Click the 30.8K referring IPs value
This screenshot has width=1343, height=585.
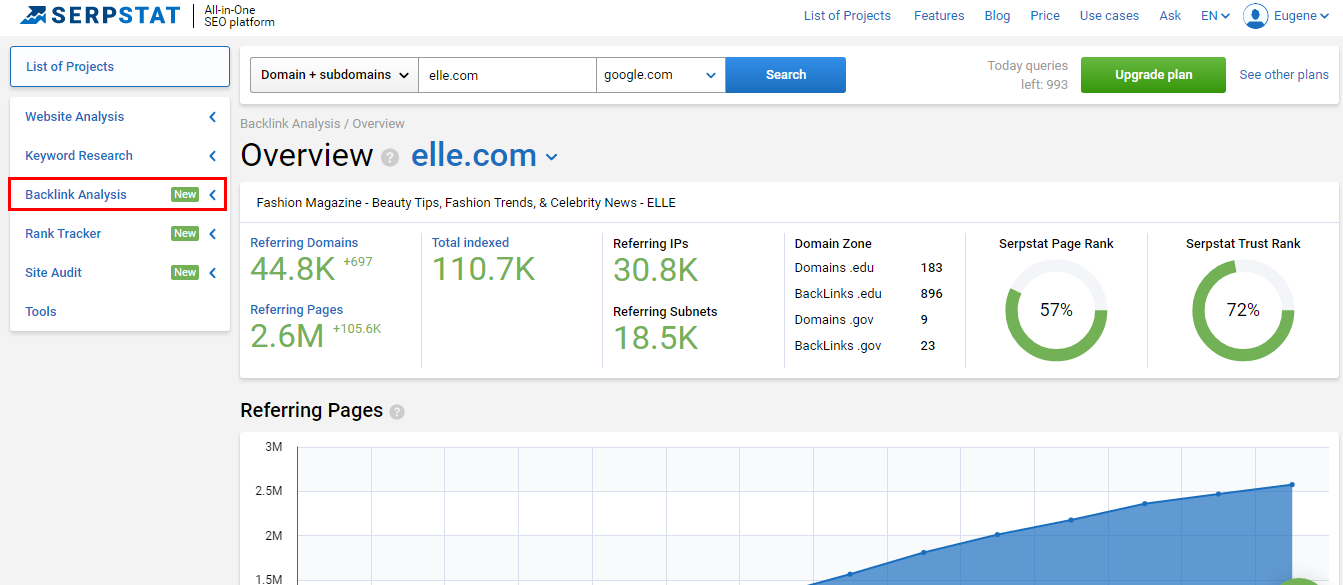[656, 270]
